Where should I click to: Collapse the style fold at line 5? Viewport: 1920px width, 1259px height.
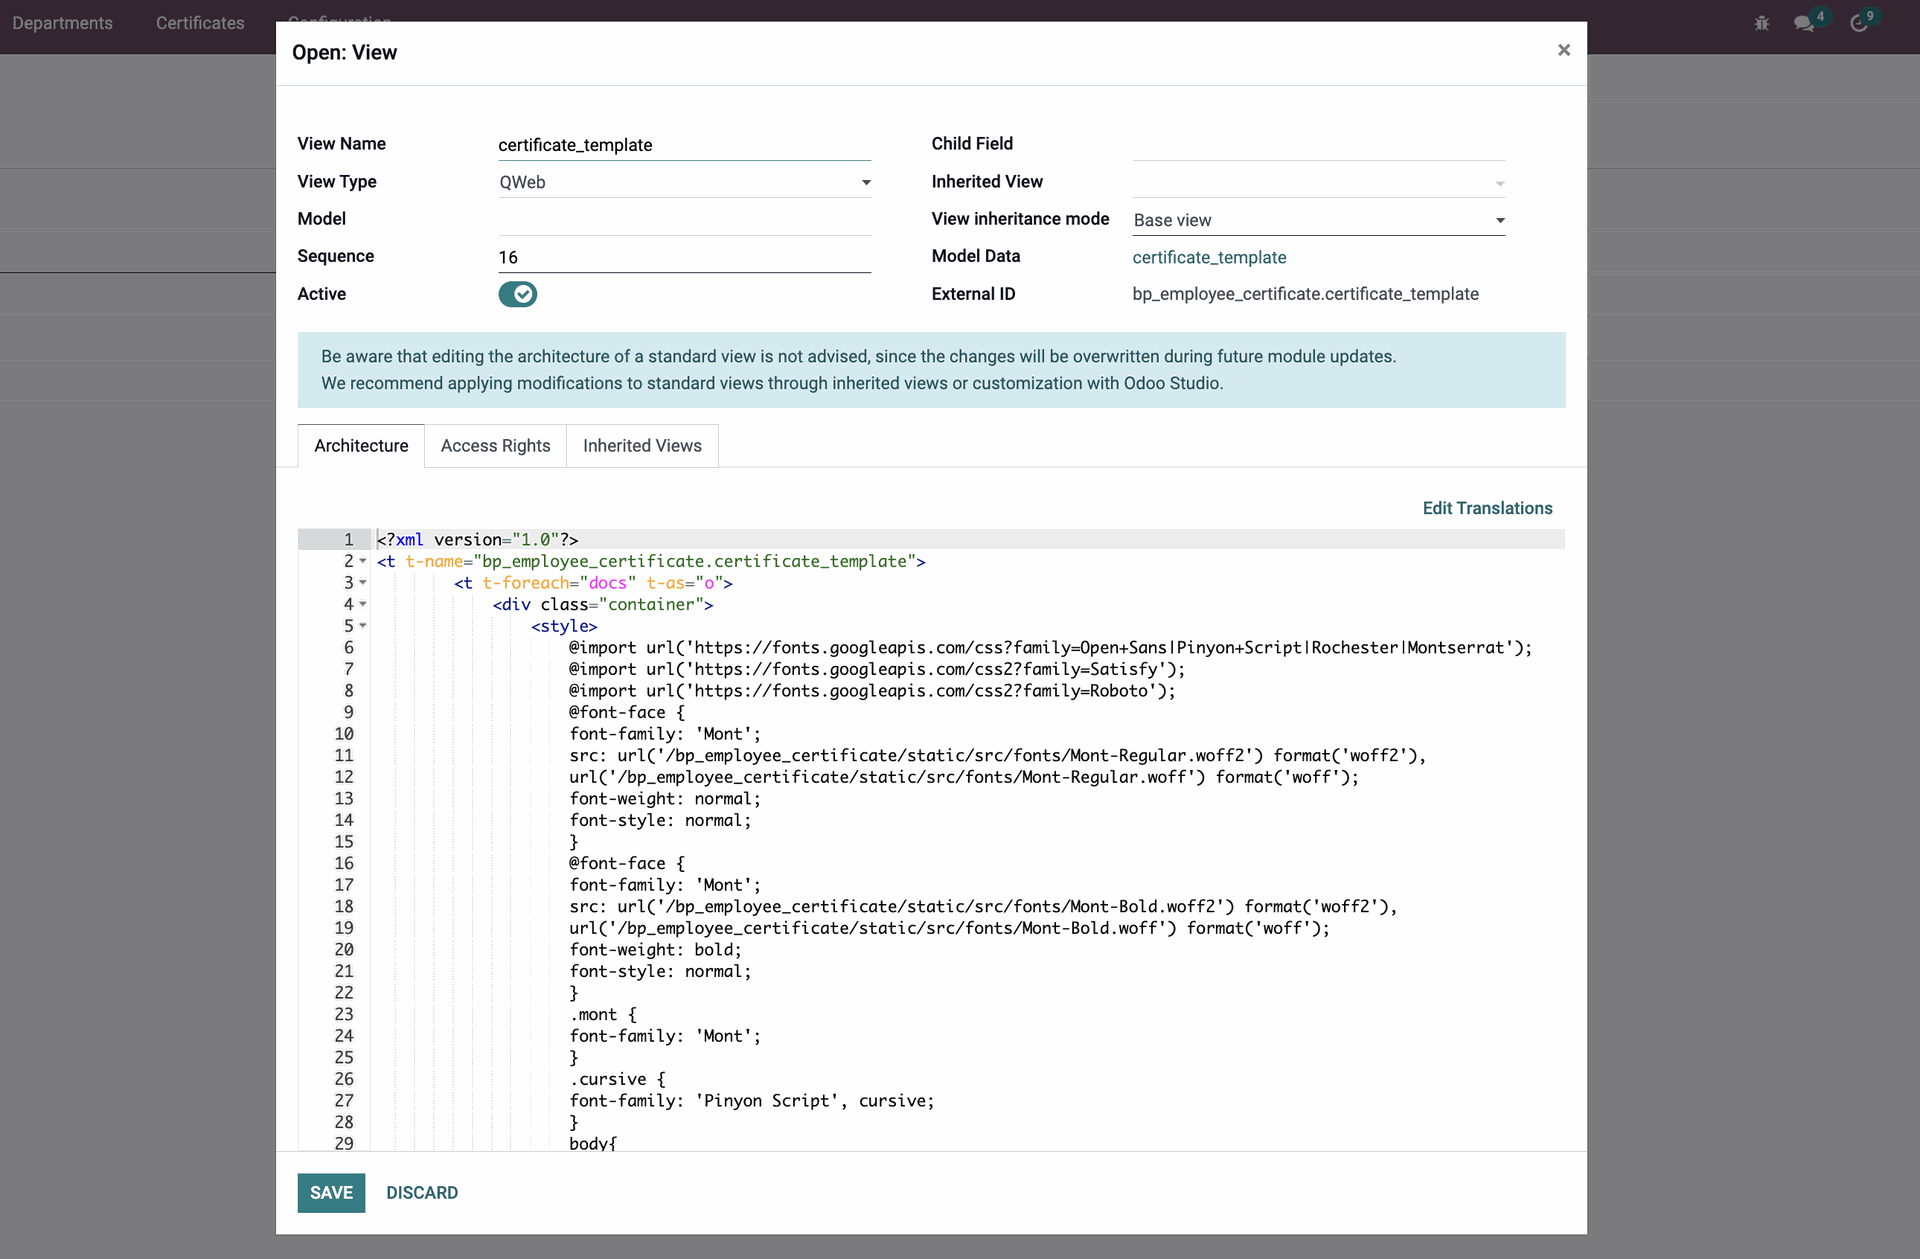click(x=363, y=626)
